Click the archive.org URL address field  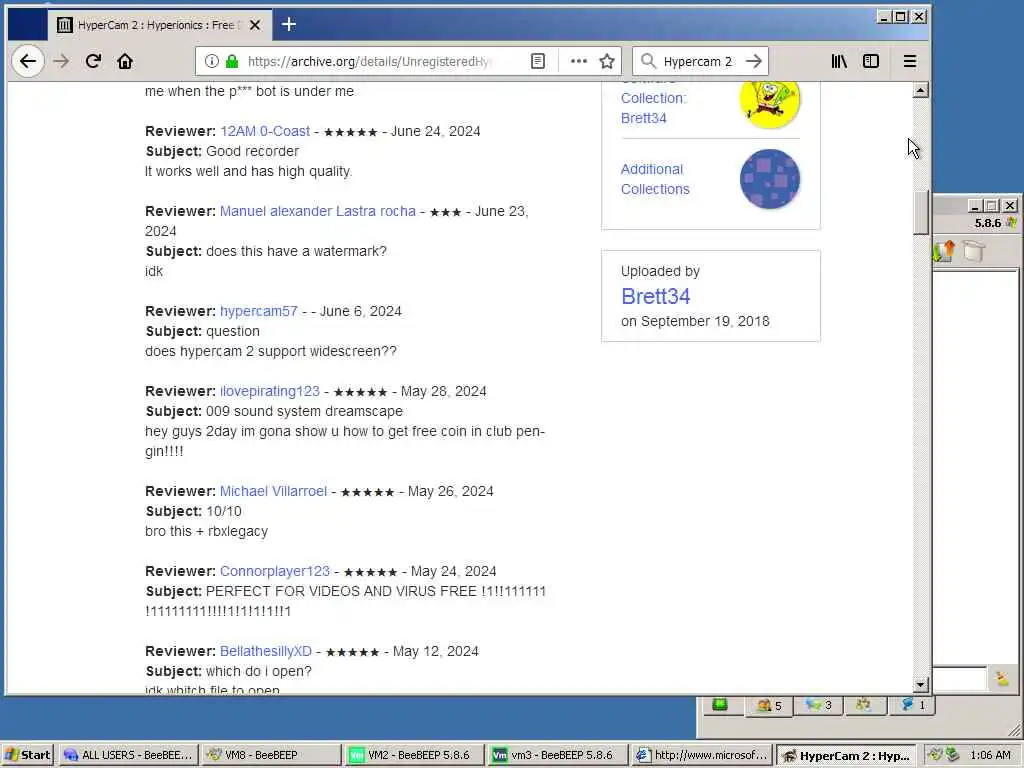pyautogui.click(x=369, y=61)
